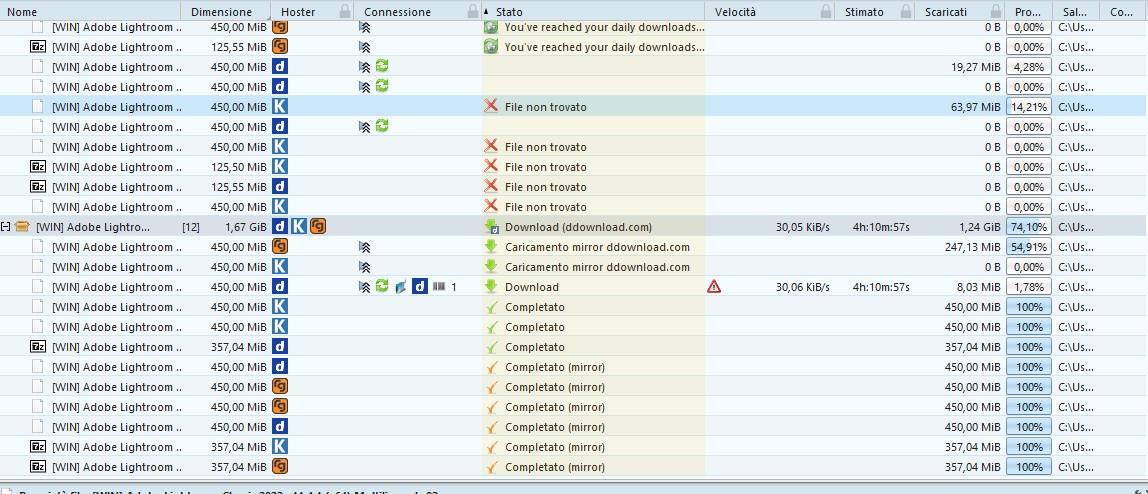Viewport: 1148px width, 494px height.
Task: Click the barcode chunks icon next to 1
Action: pos(439,287)
